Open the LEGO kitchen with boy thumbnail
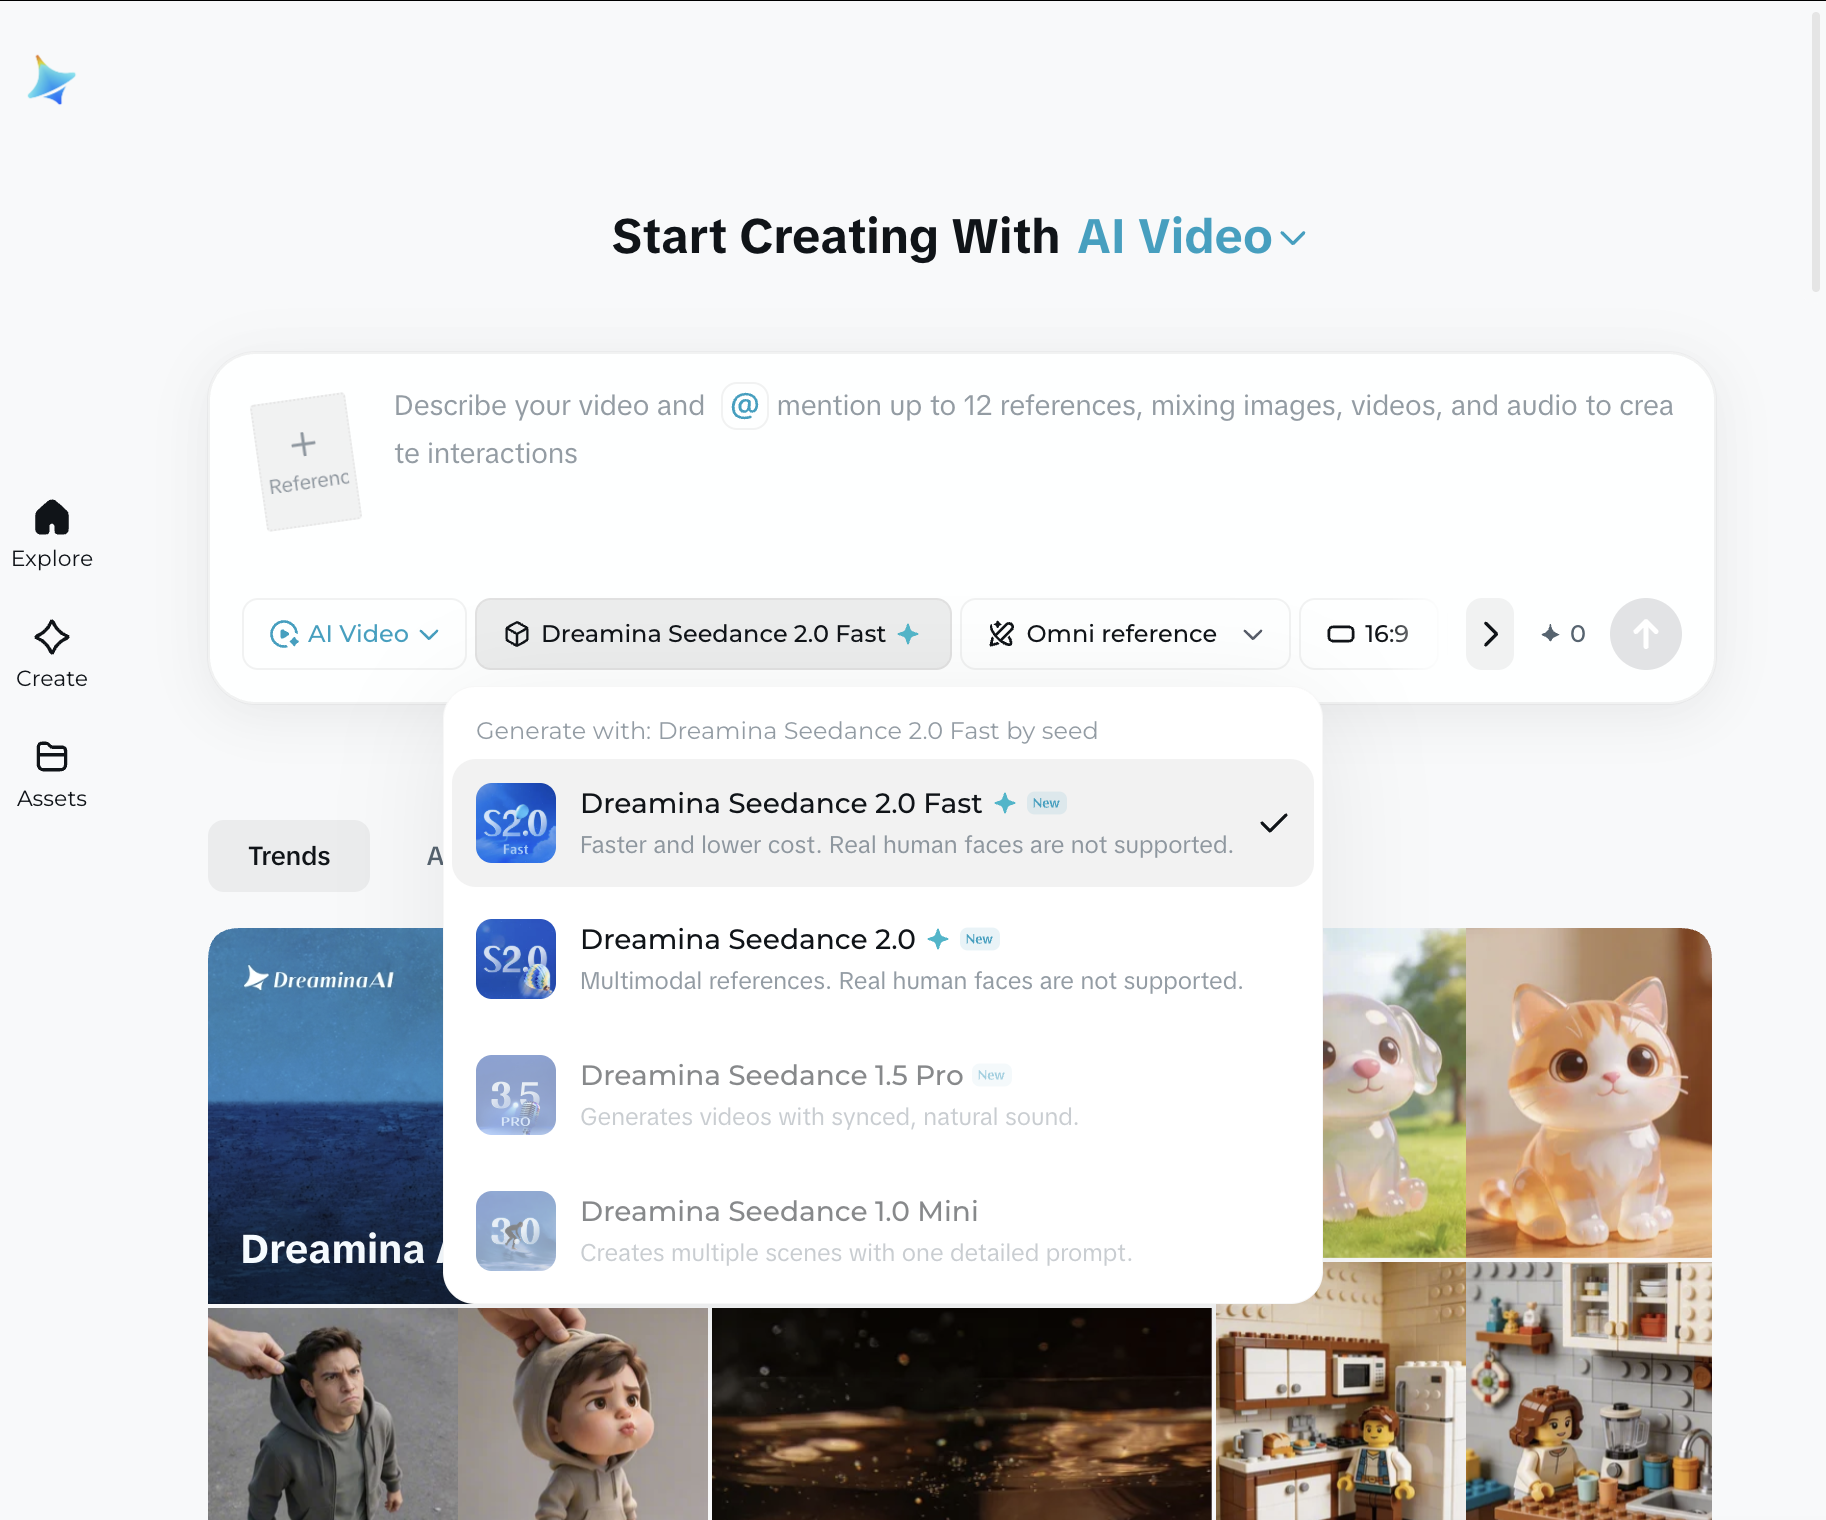Screen dimensions: 1826x1520 point(1341,1391)
